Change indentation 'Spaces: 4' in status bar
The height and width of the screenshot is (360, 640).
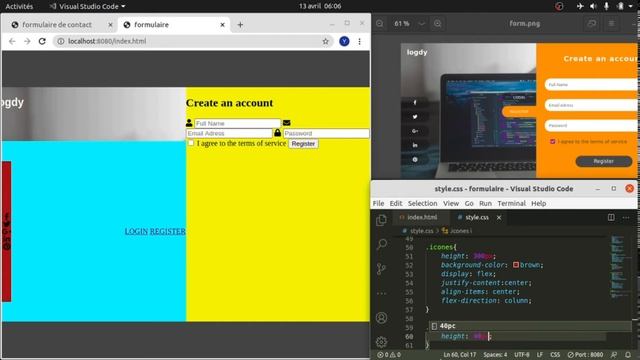pyautogui.click(x=495, y=355)
